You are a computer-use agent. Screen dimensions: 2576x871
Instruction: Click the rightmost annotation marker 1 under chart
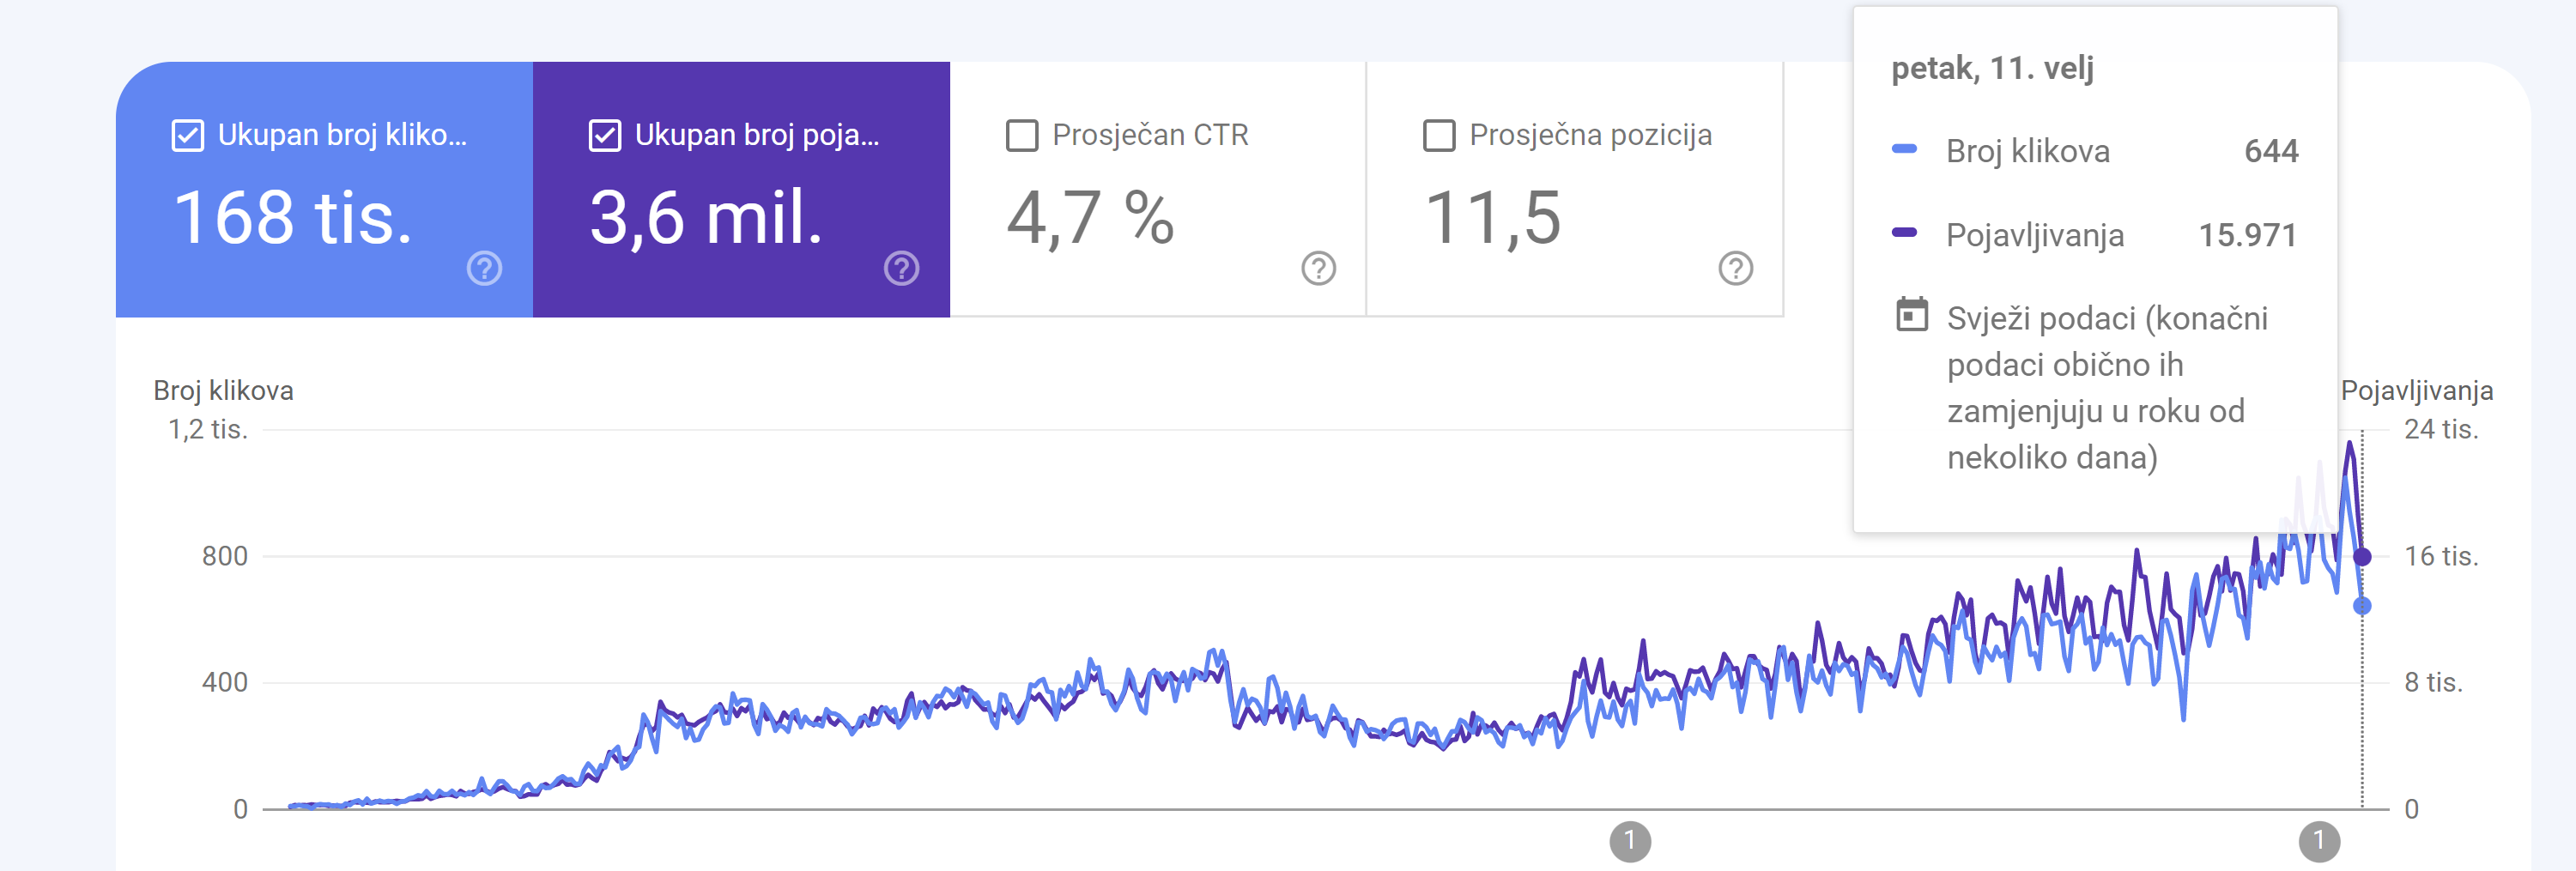point(2319,841)
